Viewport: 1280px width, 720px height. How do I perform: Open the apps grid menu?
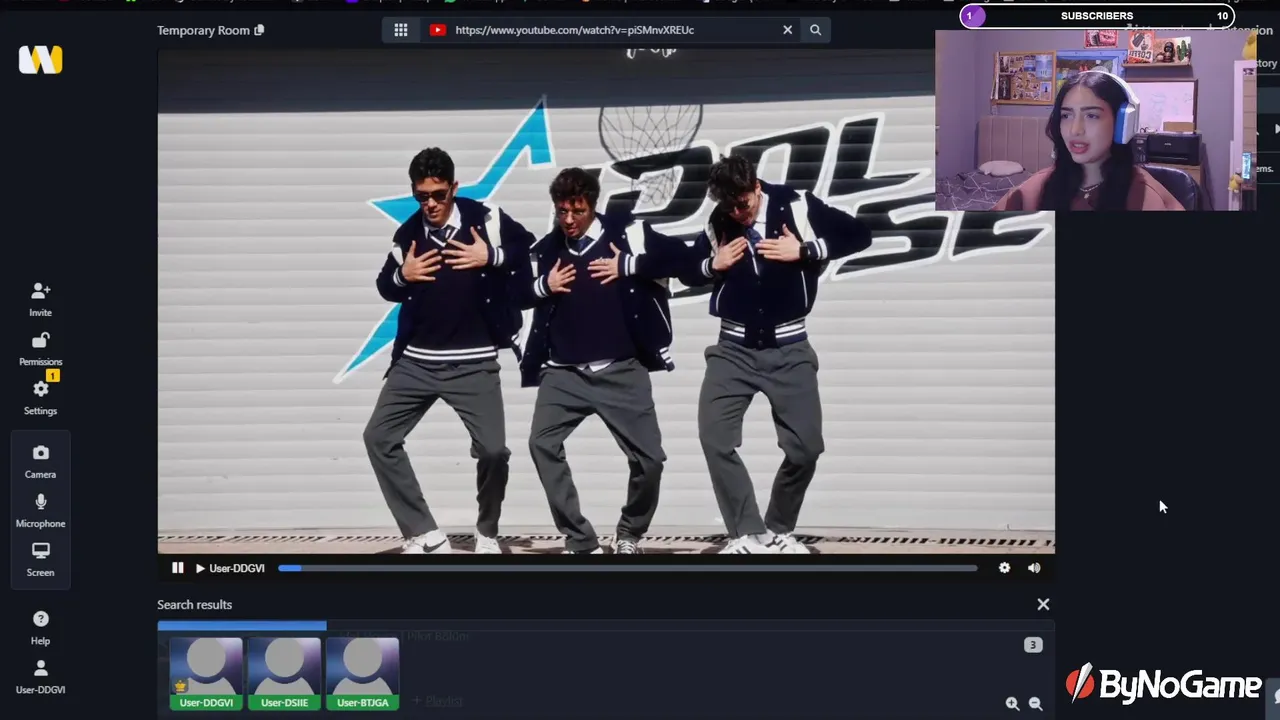tap(401, 30)
